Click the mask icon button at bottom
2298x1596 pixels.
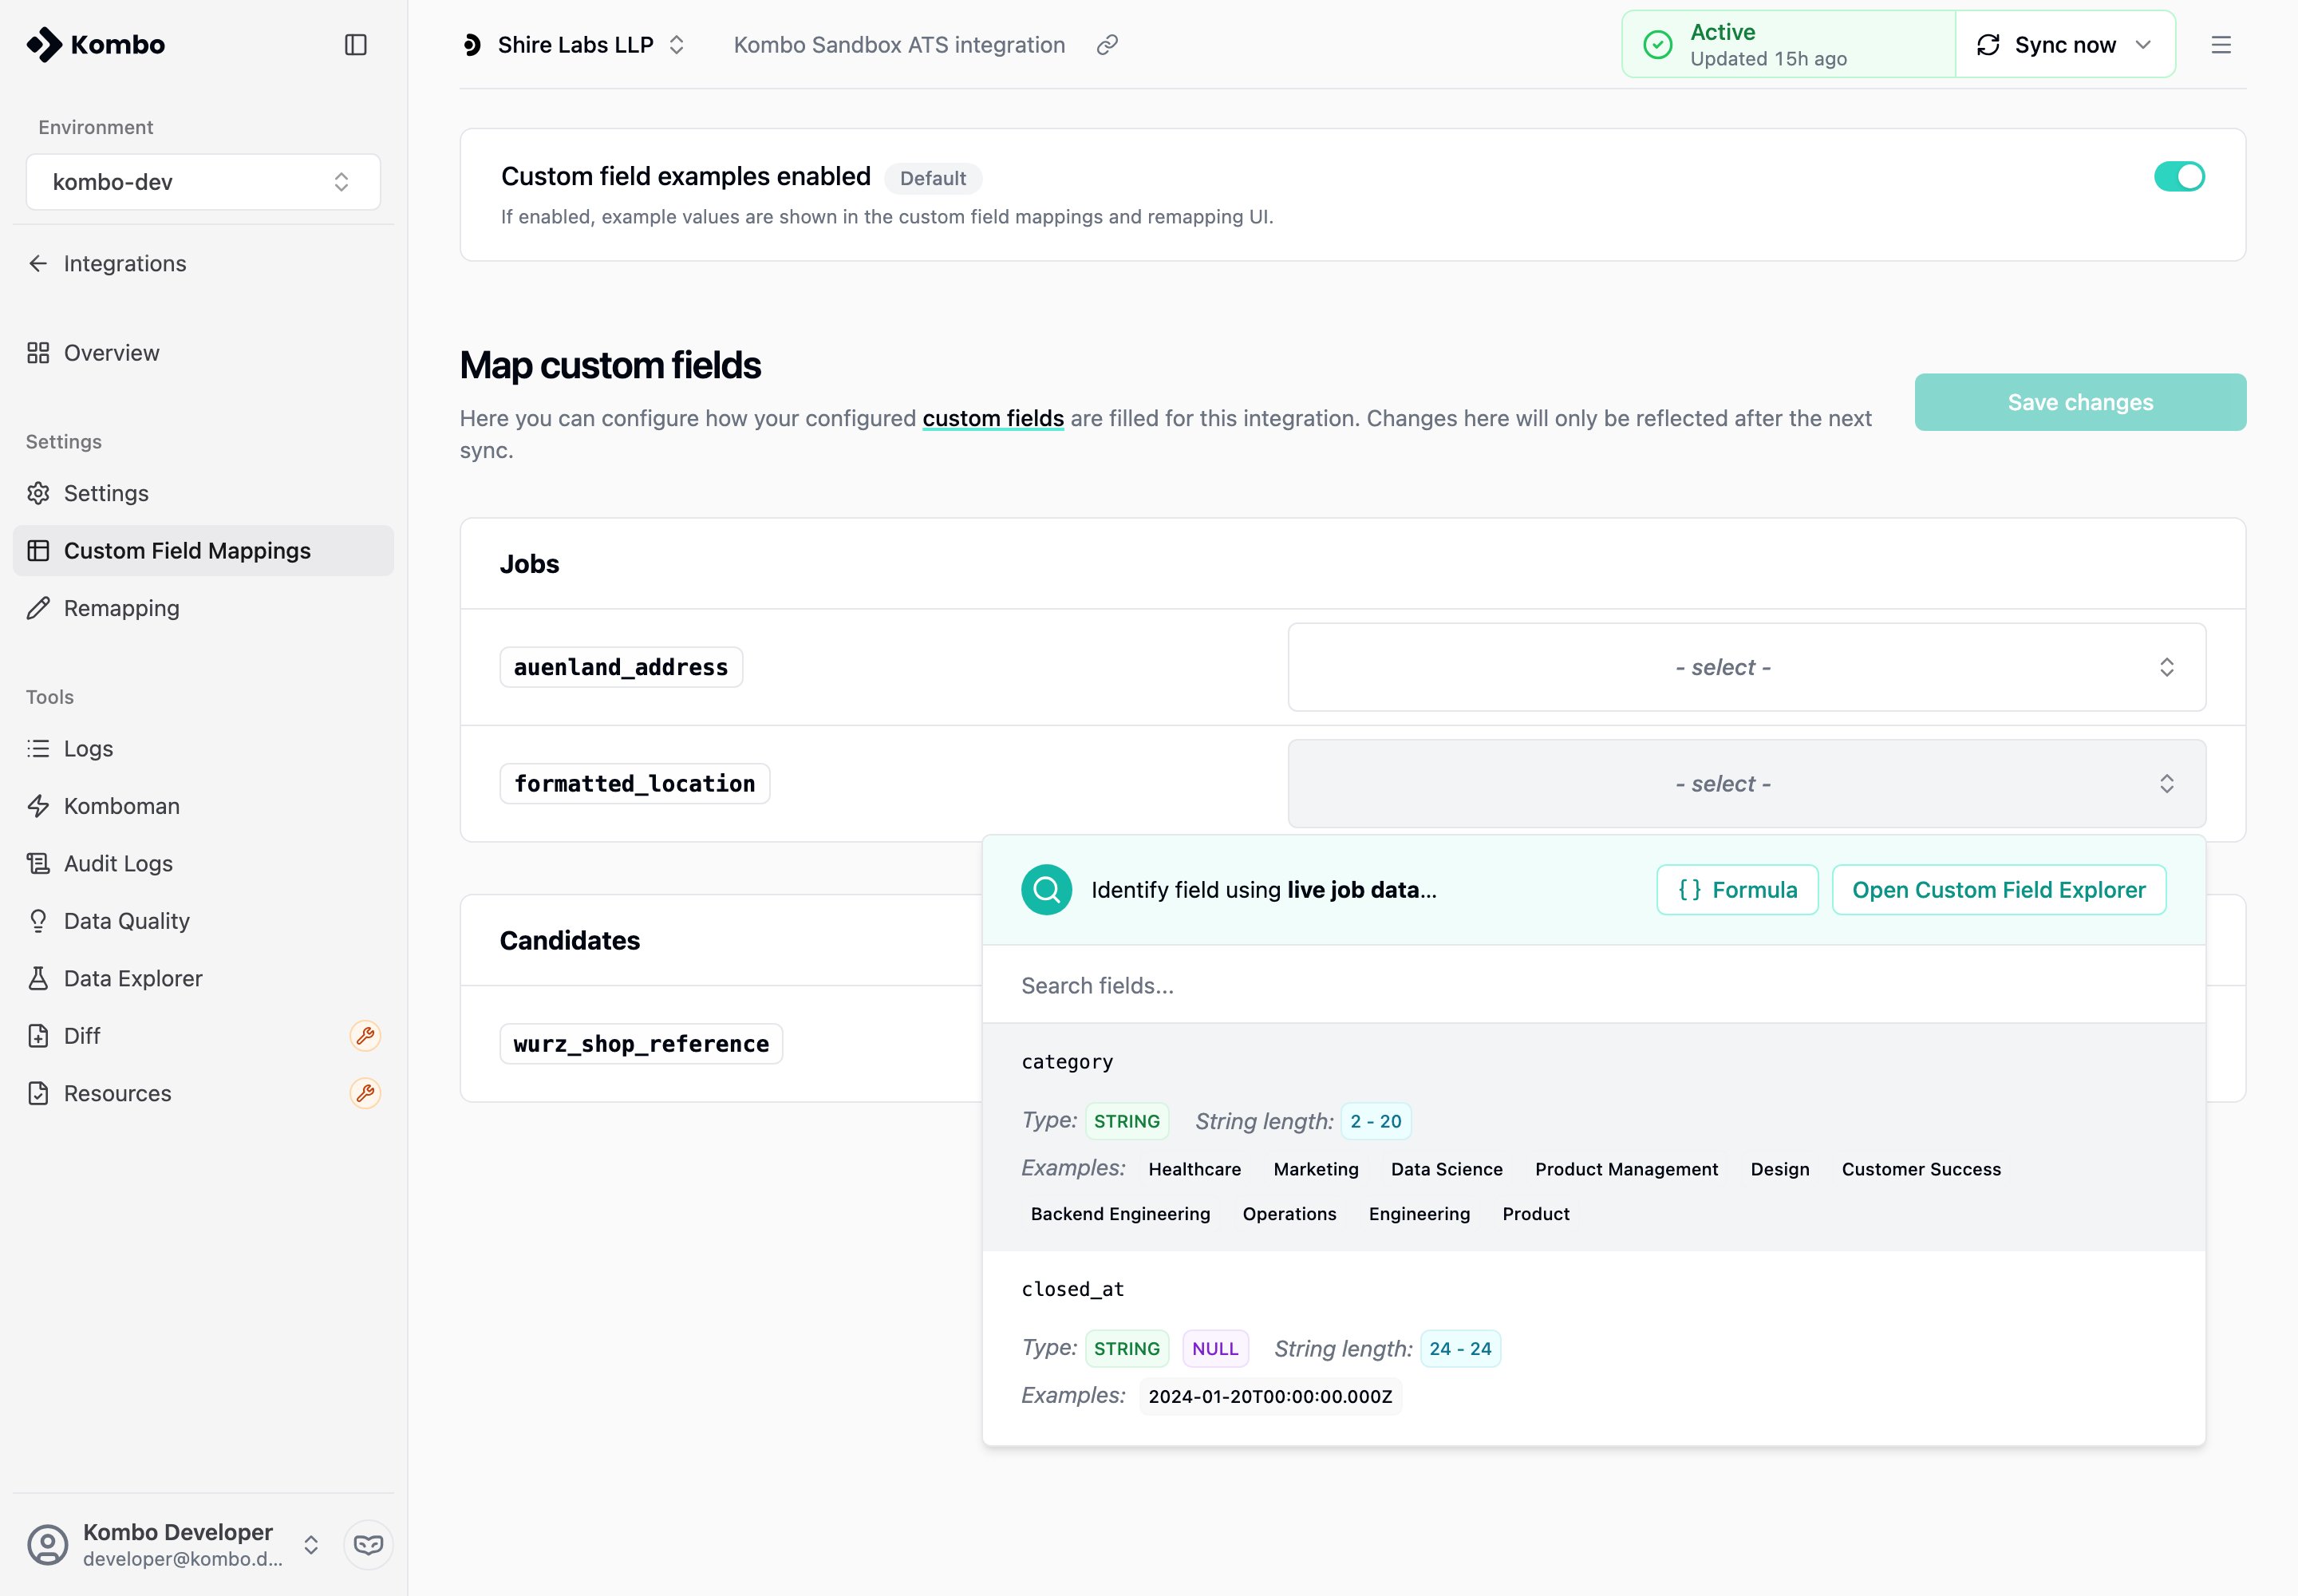pyautogui.click(x=368, y=1545)
